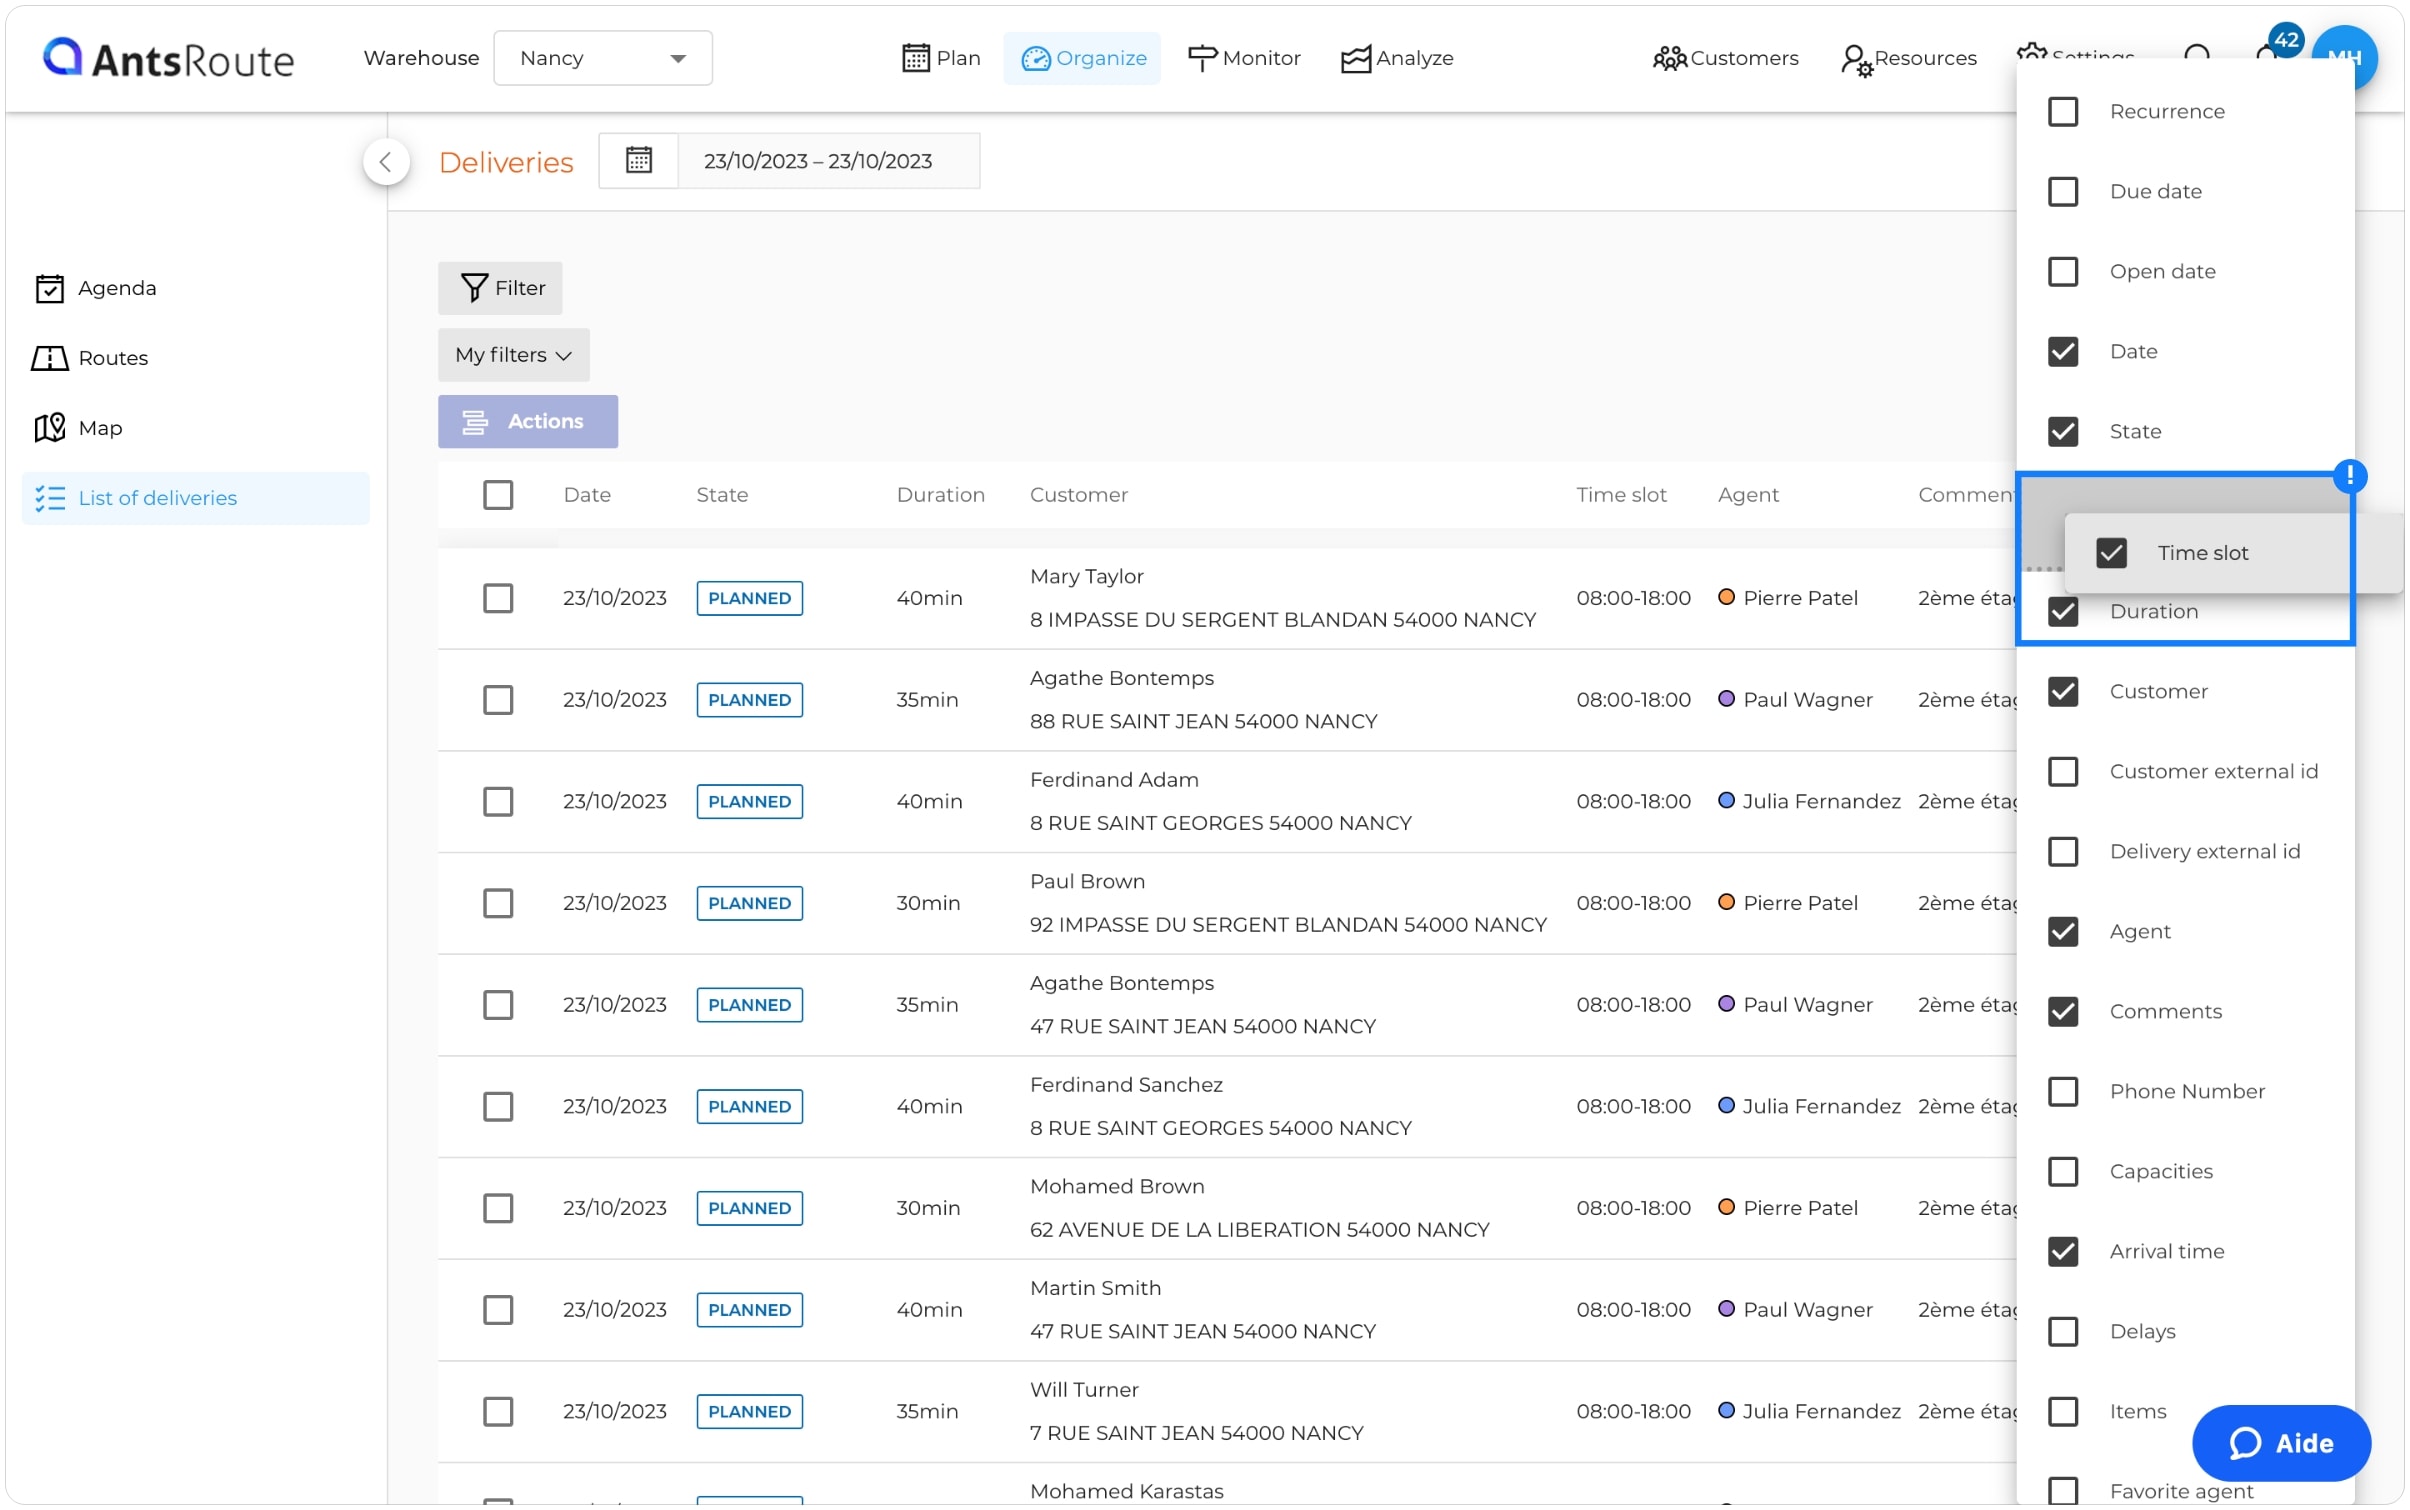
Task: Click address 62 AVENUE DE LA LIBERATION
Action: click(x=1259, y=1229)
